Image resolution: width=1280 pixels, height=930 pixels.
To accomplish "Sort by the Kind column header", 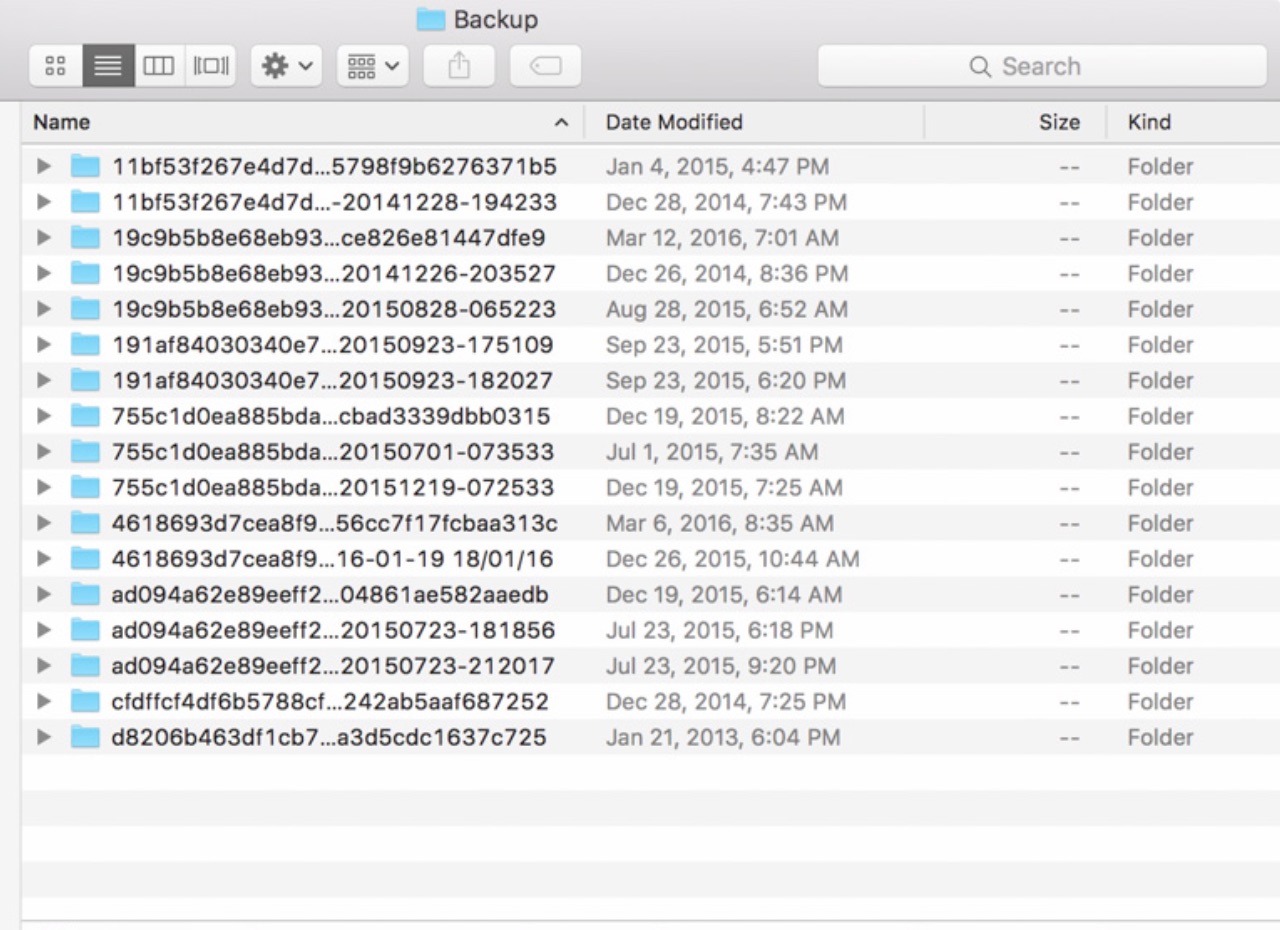I will pos(1150,122).
